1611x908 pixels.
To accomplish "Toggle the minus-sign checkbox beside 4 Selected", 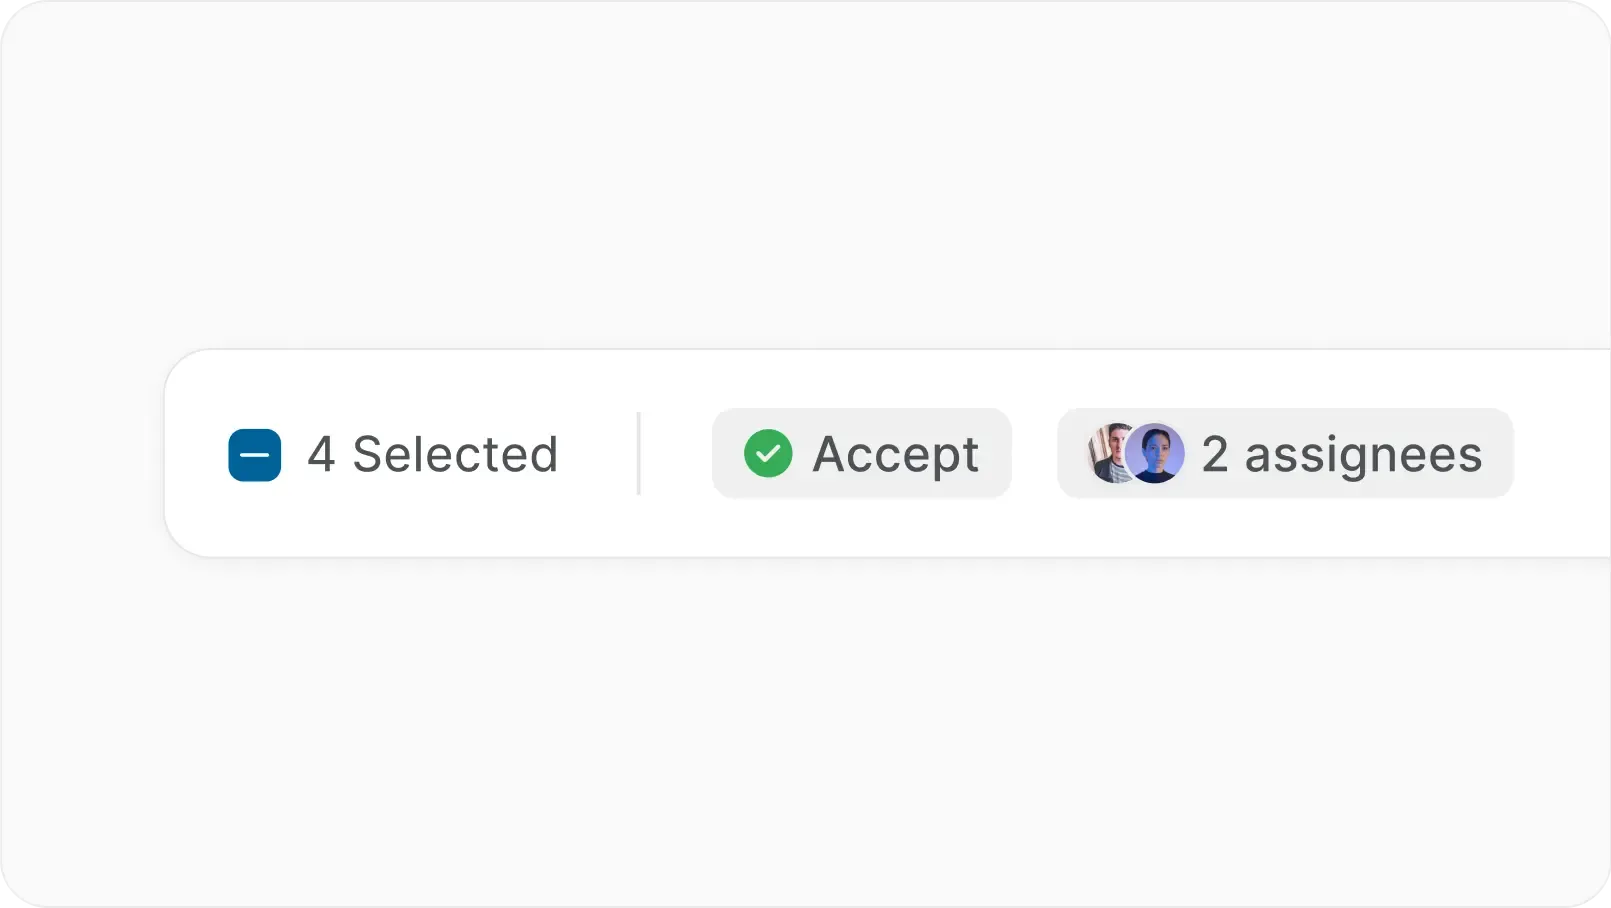I will [x=254, y=455].
